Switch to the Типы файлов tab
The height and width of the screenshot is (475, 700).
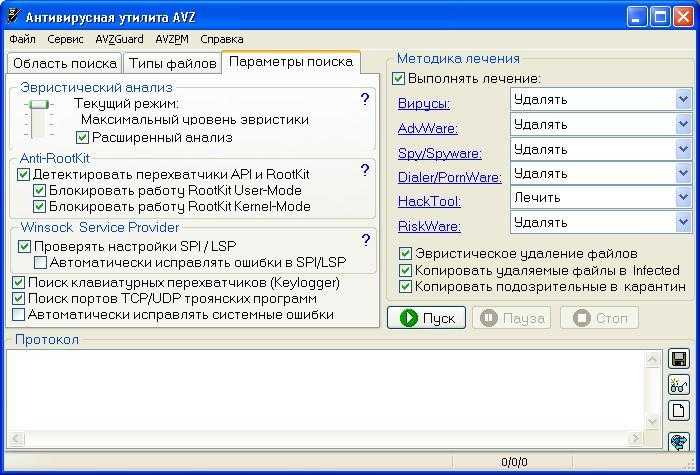(172, 63)
